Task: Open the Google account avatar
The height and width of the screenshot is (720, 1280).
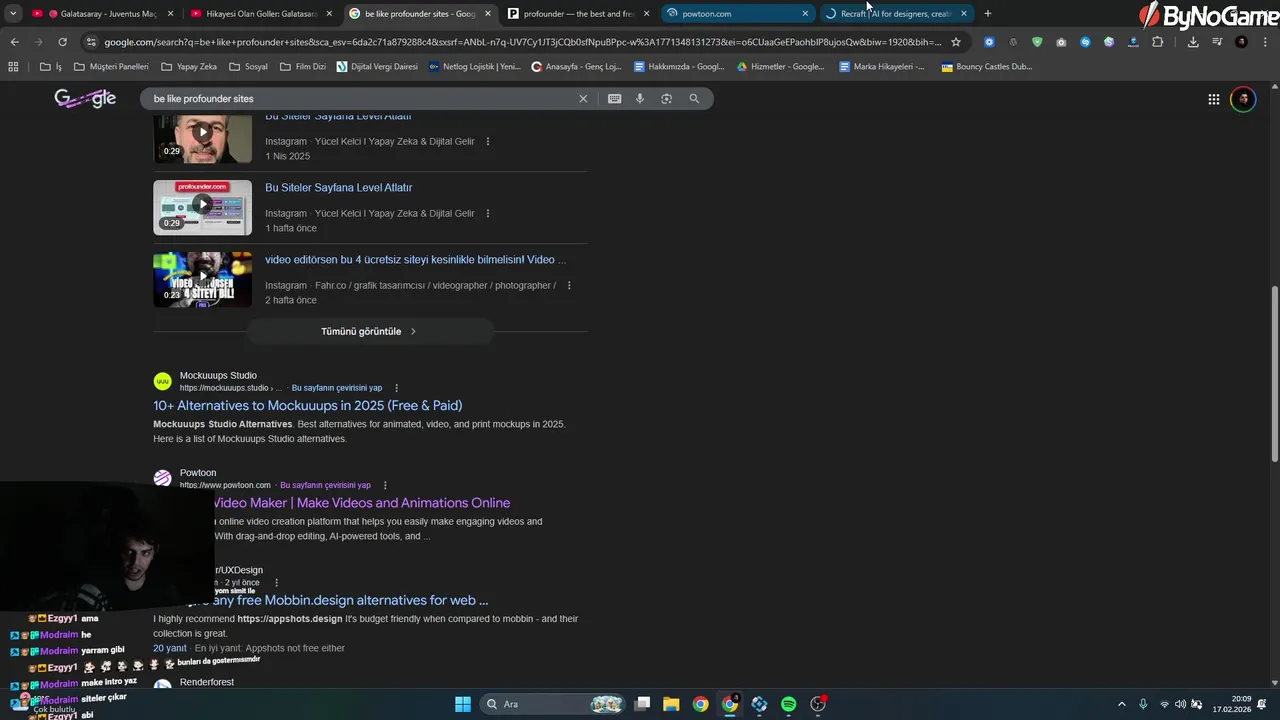Action: tap(1243, 99)
